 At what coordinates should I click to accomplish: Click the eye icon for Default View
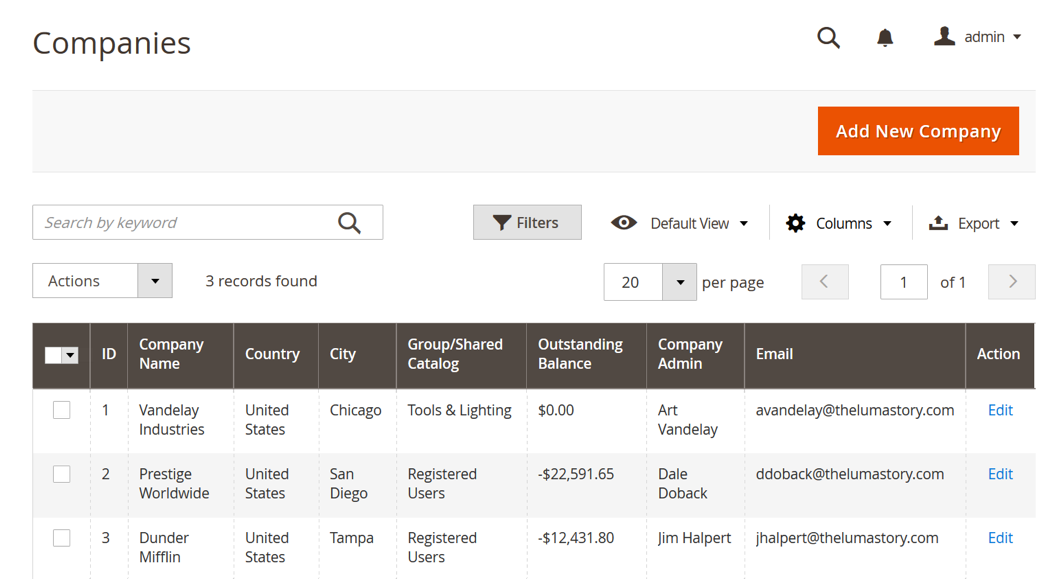(624, 223)
